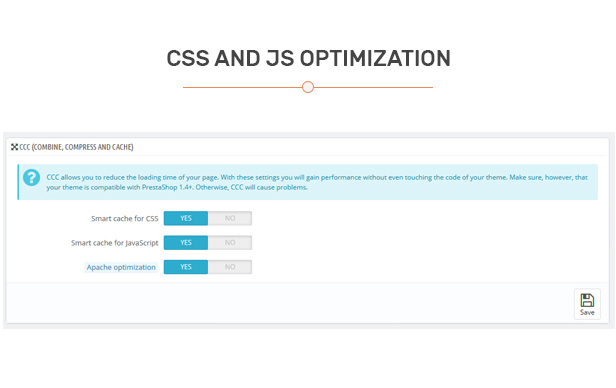Set Smart cache for JavaScript to YES

click(186, 243)
